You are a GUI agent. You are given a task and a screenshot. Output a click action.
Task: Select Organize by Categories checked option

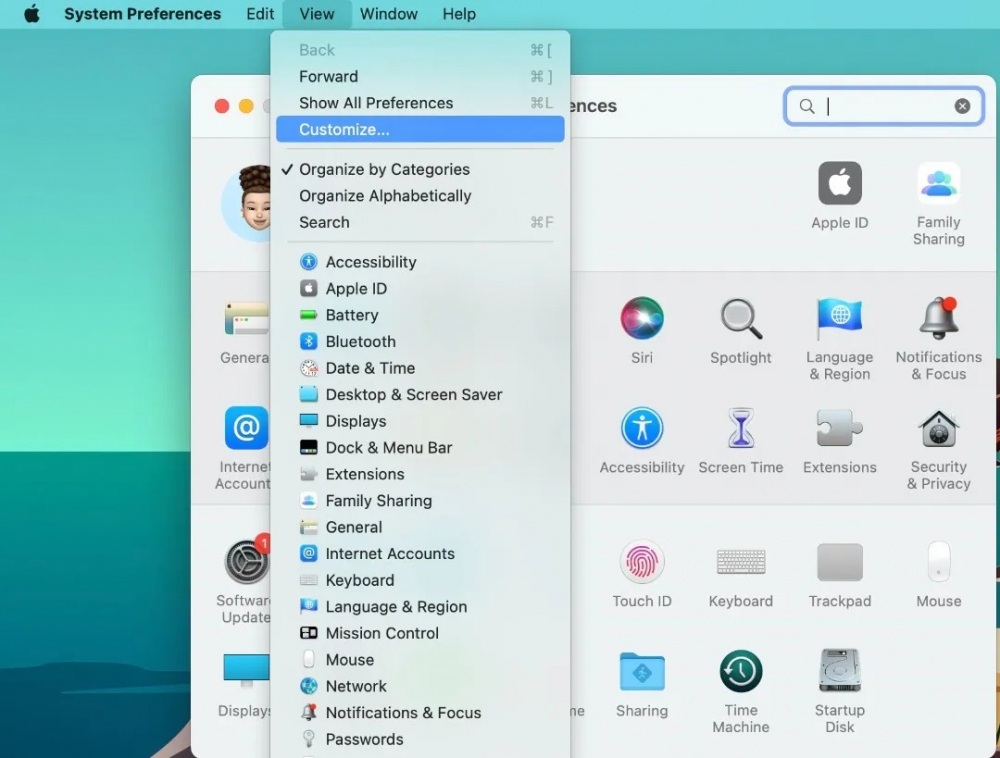click(x=384, y=170)
